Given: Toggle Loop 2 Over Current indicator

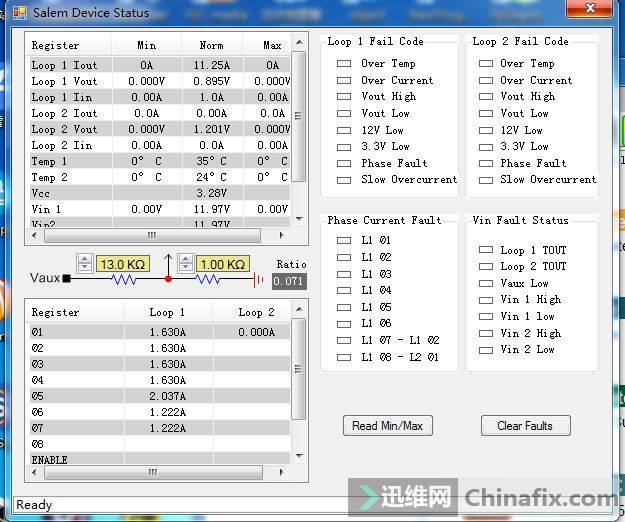Looking at the screenshot, I should [485, 80].
